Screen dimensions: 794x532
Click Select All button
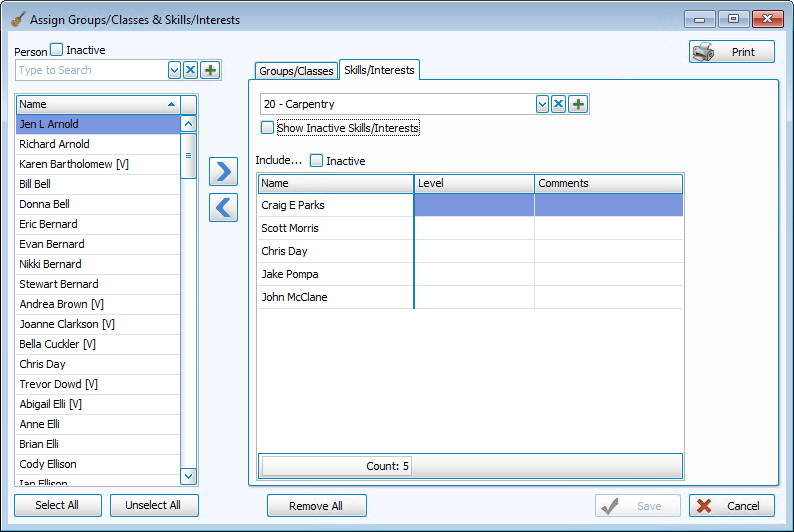tap(58, 505)
